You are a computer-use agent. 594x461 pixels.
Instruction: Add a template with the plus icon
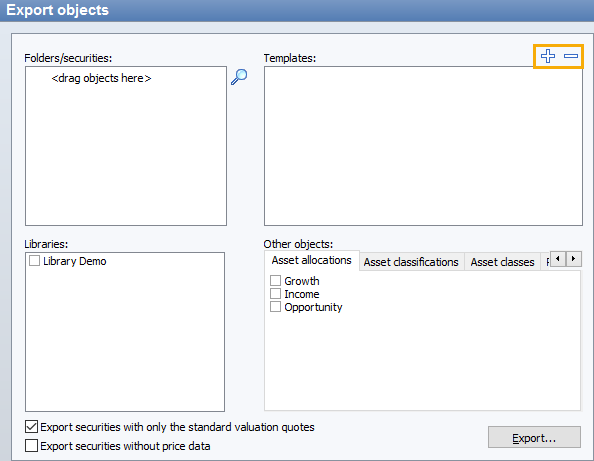pyautogui.click(x=548, y=56)
